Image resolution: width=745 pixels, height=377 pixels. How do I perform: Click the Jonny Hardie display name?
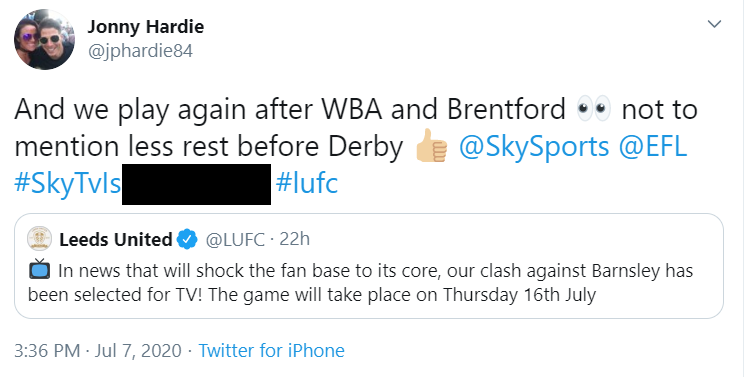145,27
